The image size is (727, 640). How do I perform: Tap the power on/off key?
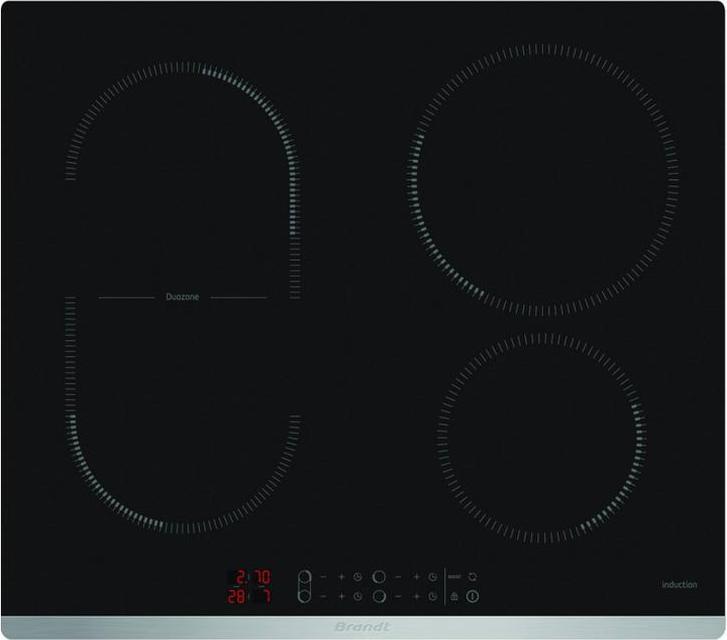click(x=472, y=596)
